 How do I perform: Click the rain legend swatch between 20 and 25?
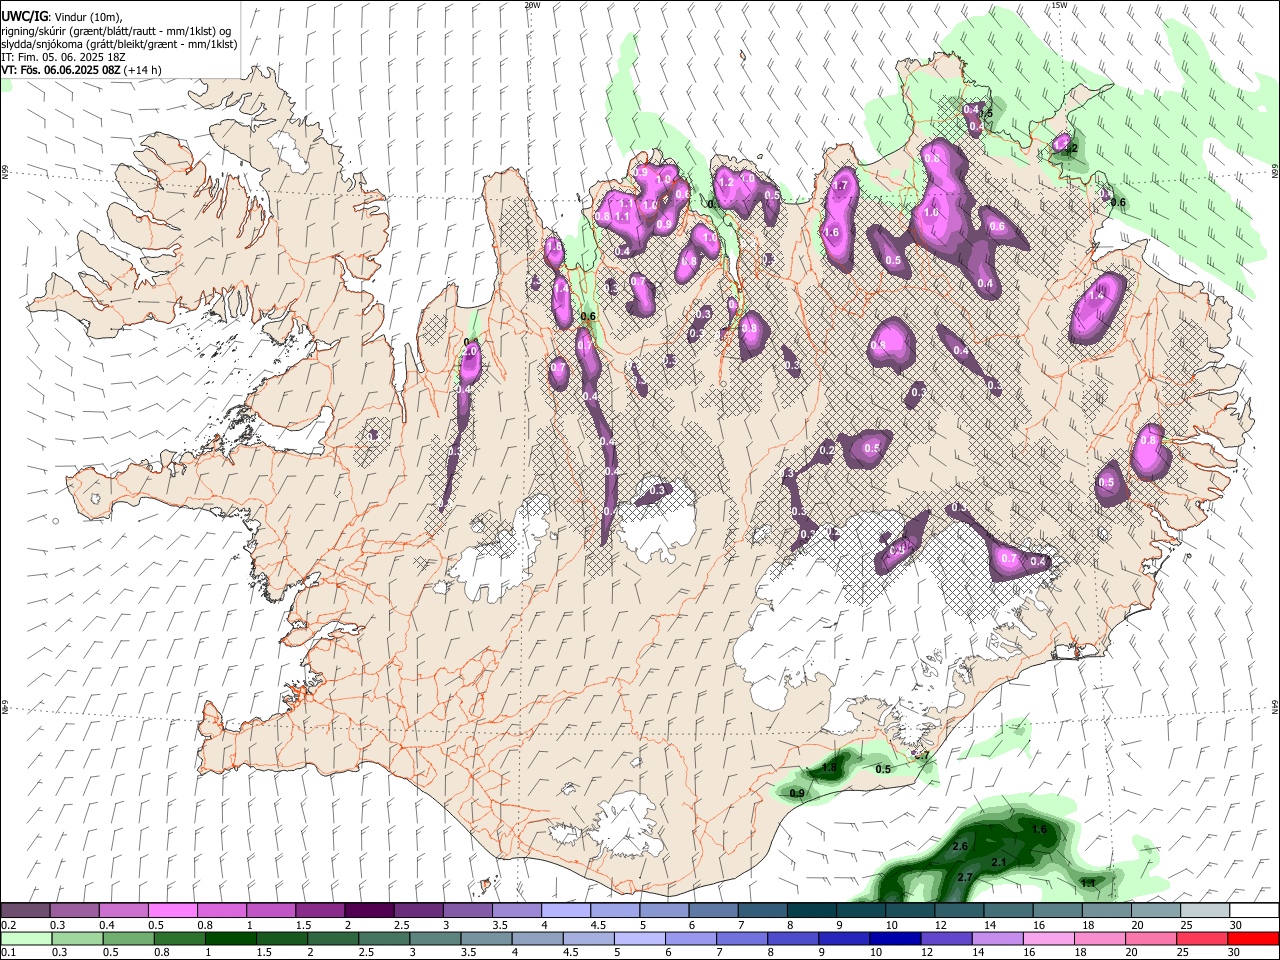click(x=1151, y=939)
